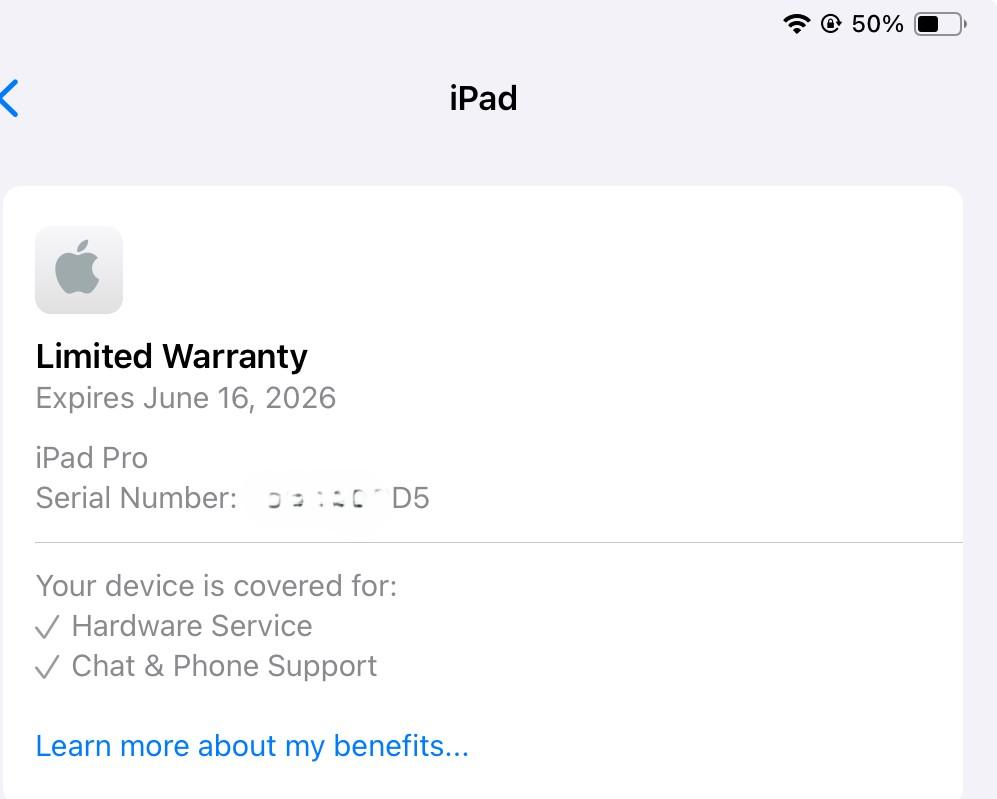This screenshot has height=799, width=997.
Task: Click the iPad page title
Action: [x=483, y=98]
